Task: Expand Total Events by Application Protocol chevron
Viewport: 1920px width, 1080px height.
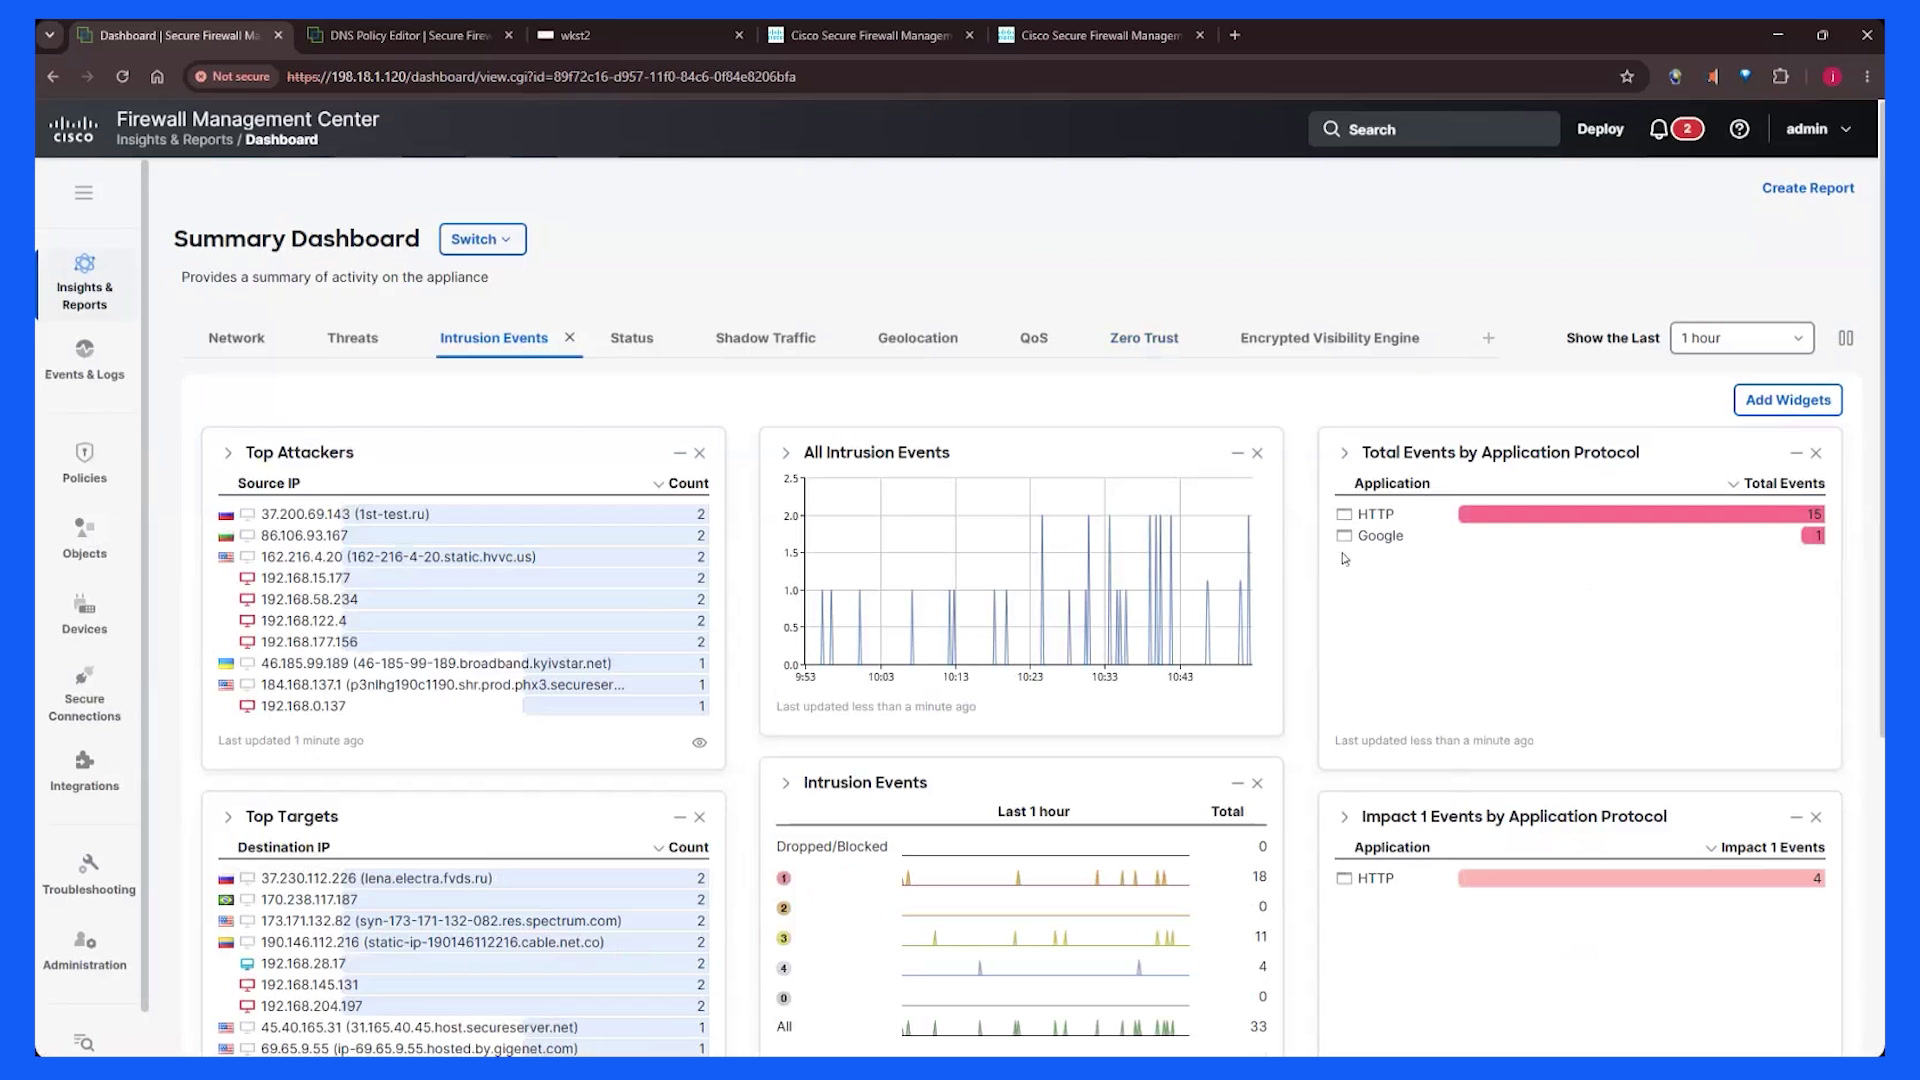Action: (x=1344, y=453)
